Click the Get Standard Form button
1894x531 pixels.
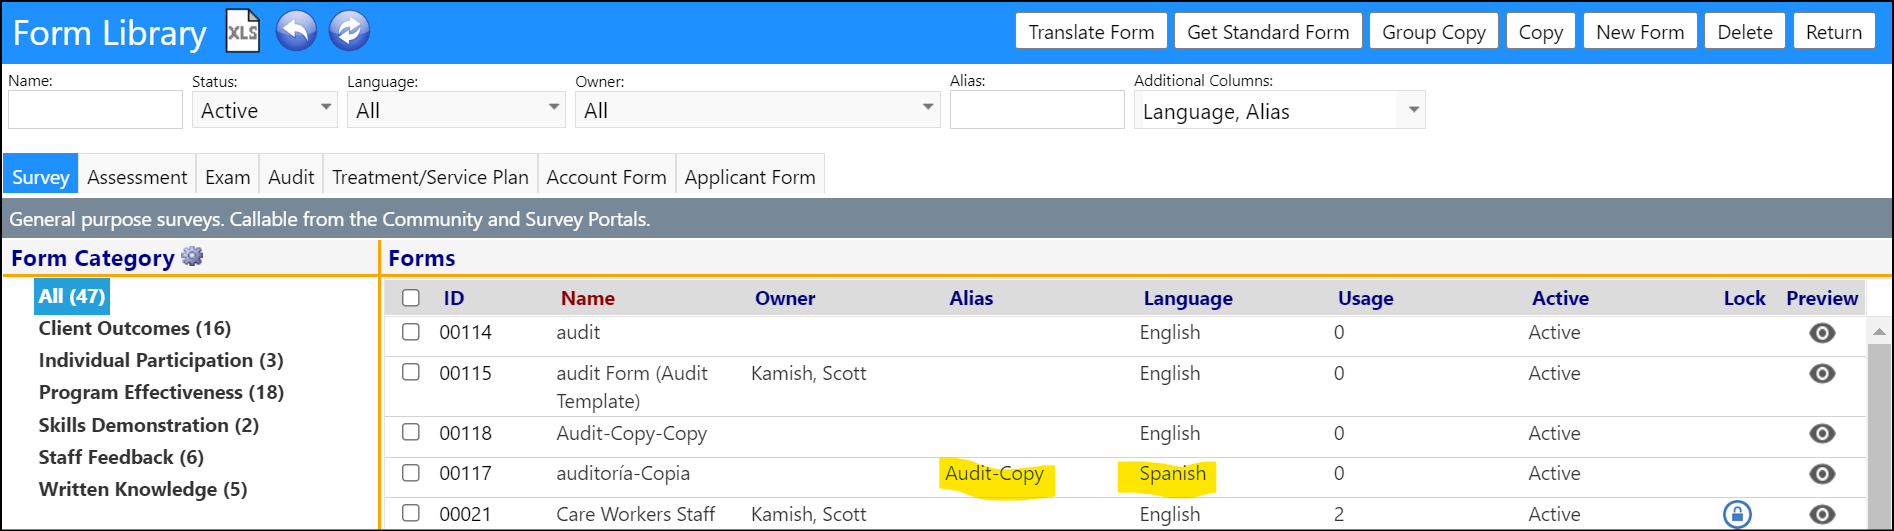pos(1268,32)
